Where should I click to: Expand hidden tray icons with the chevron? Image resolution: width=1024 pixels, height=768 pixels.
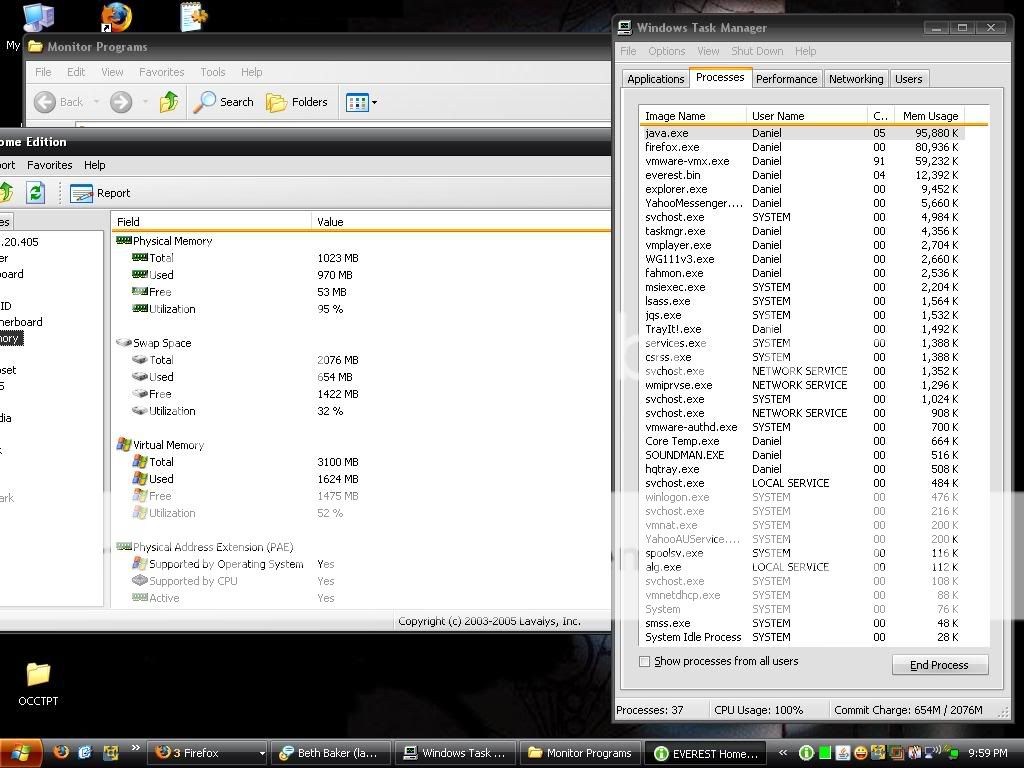(783, 752)
